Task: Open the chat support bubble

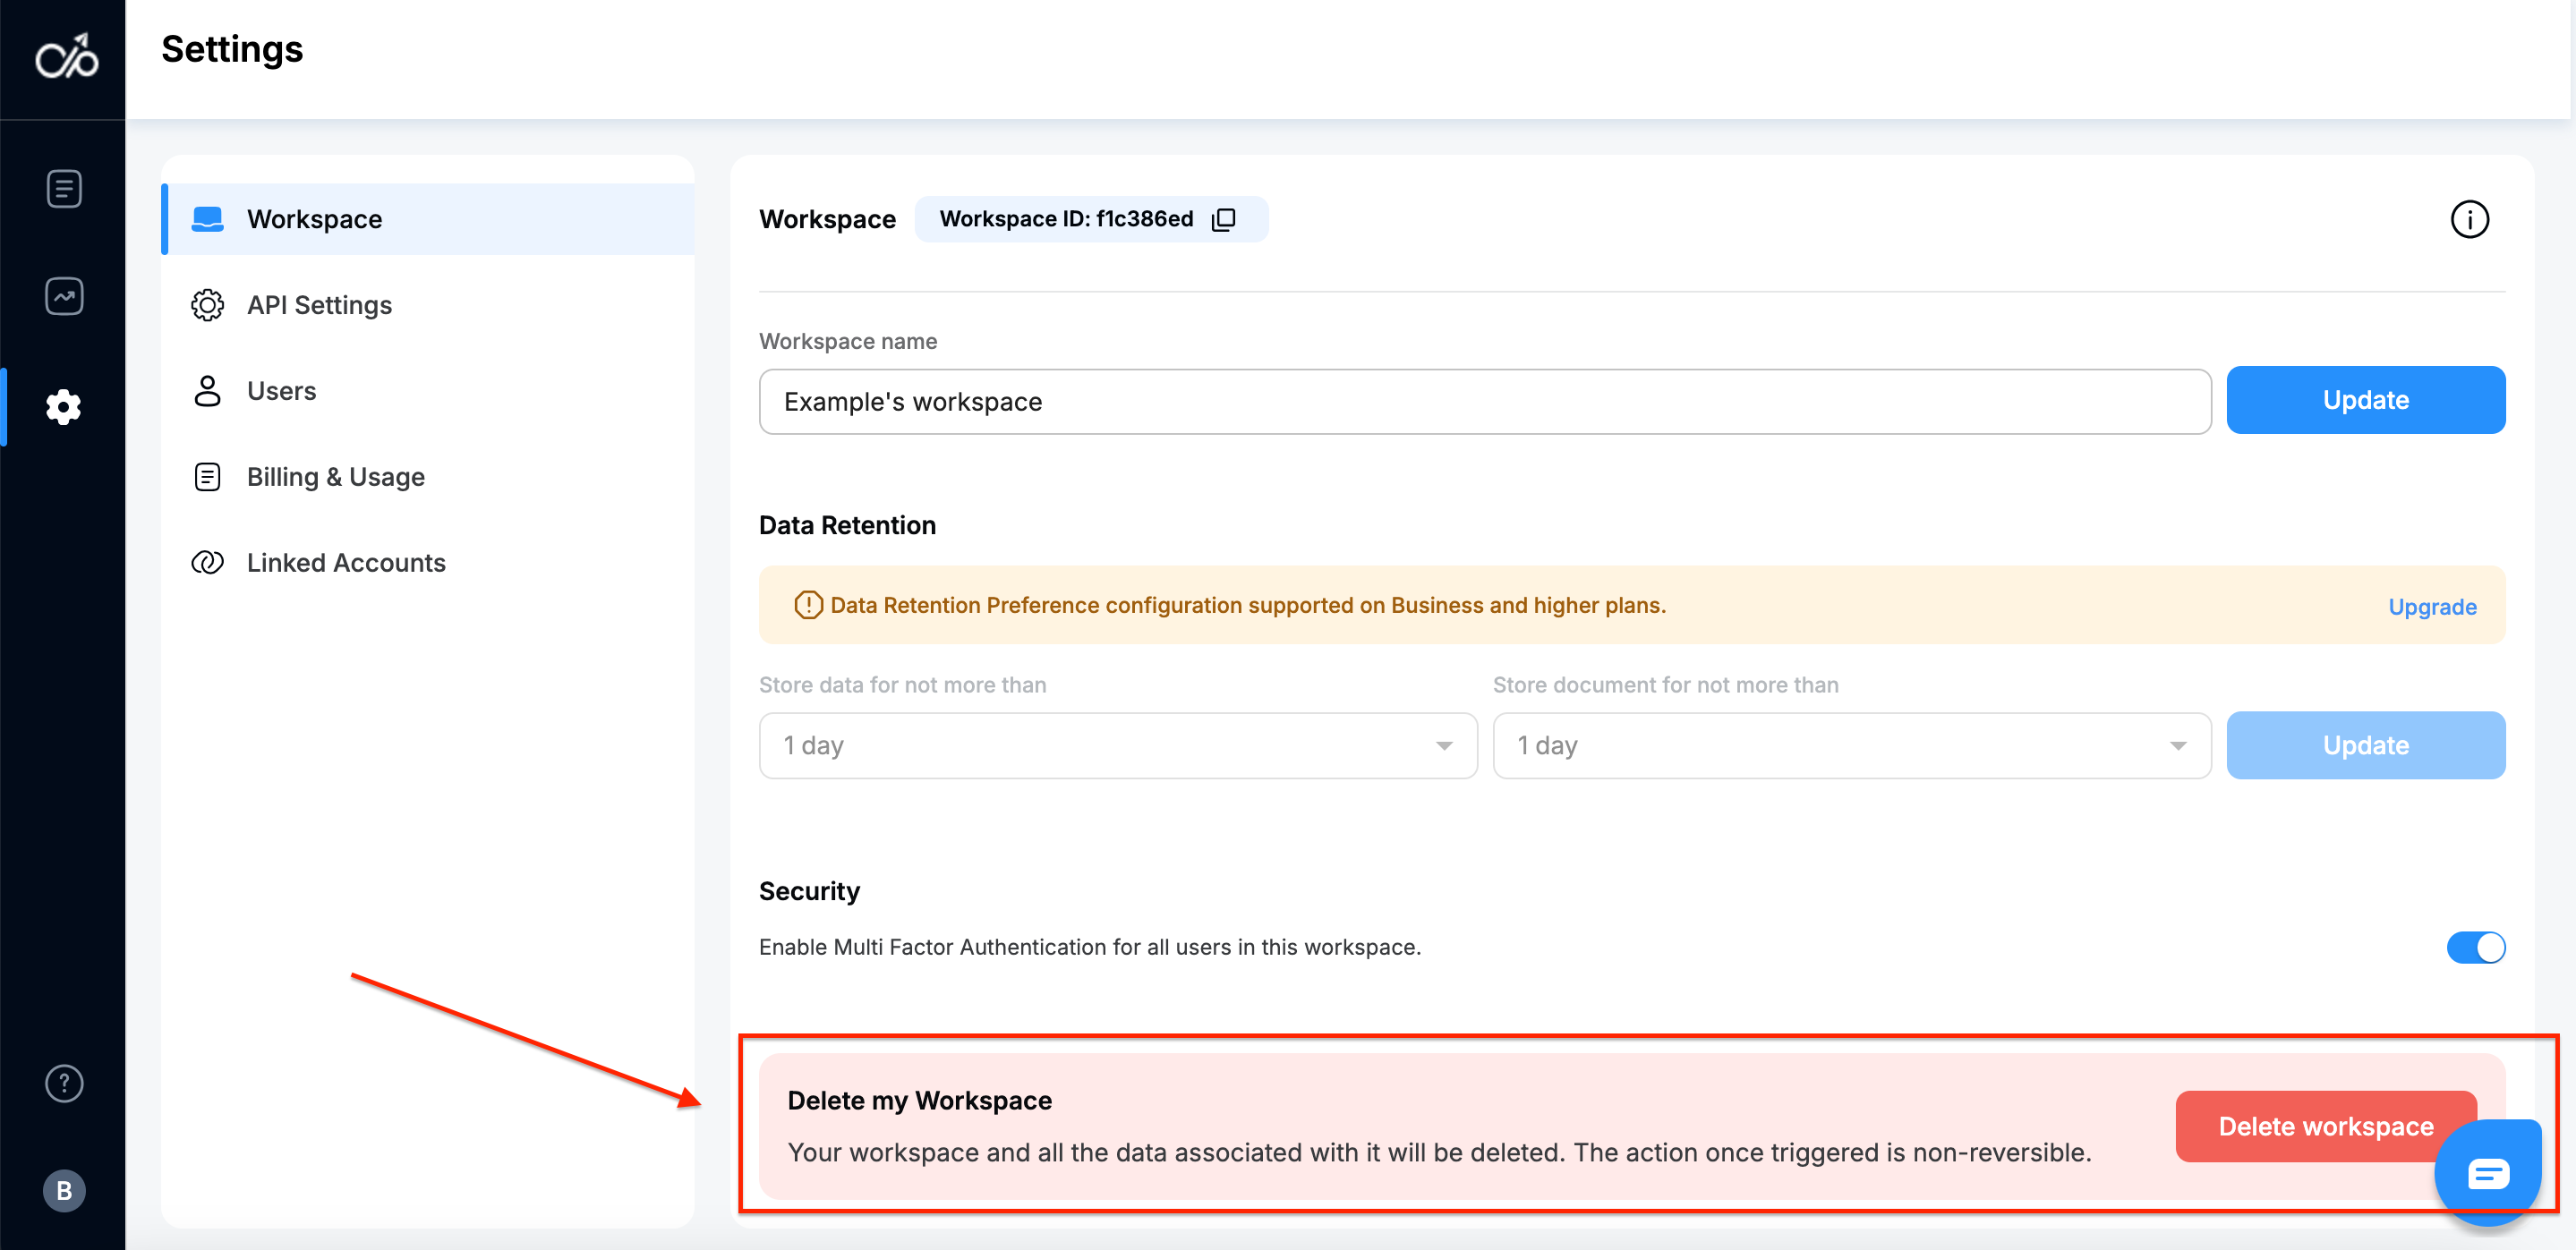Action: tap(2487, 1173)
